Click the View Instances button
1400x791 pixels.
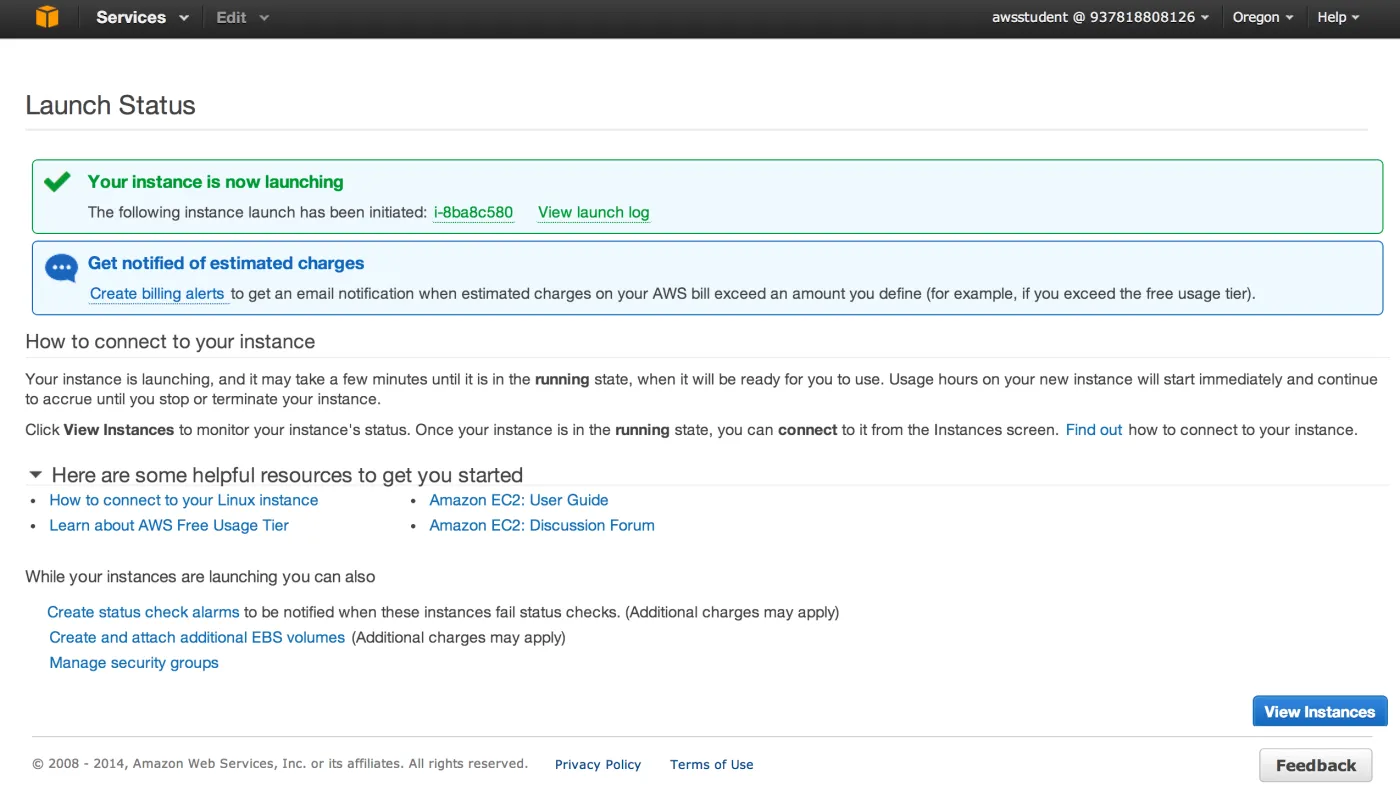pos(1320,711)
